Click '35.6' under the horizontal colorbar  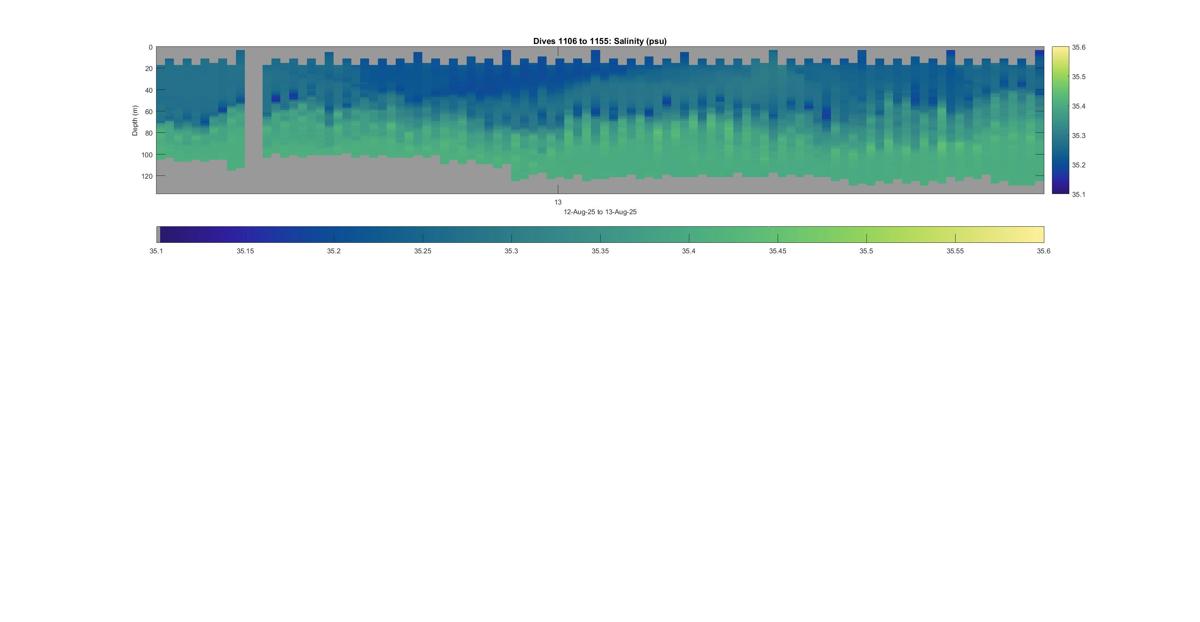coord(1044,252)
